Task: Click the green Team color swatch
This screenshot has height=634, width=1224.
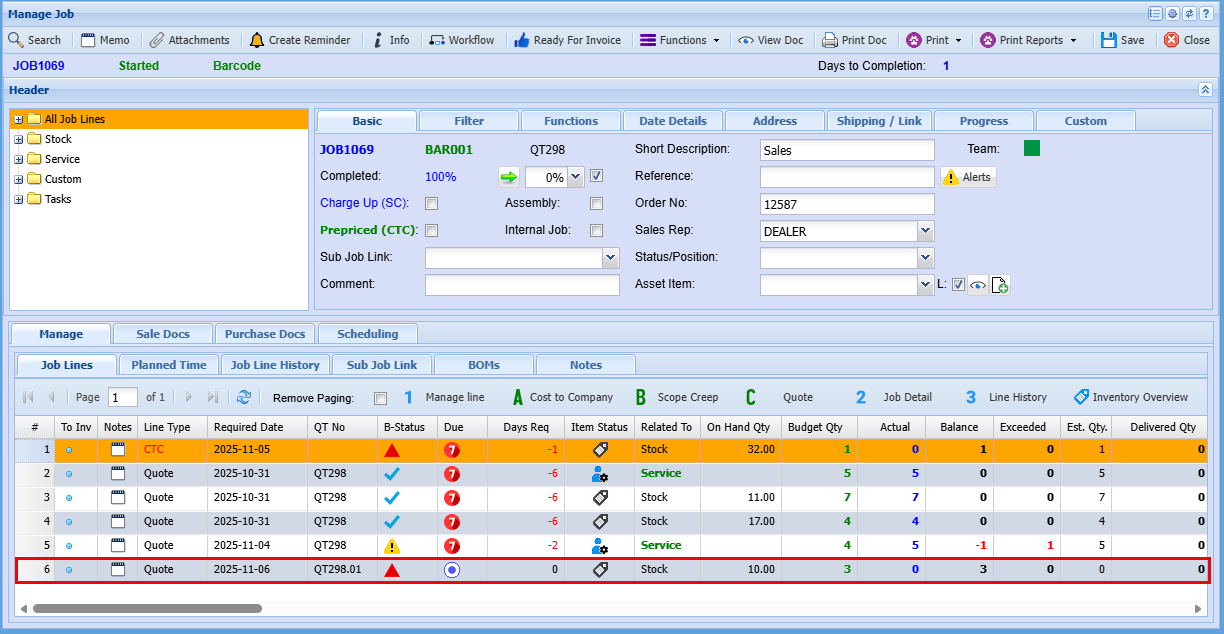Action: [1032, 149]
